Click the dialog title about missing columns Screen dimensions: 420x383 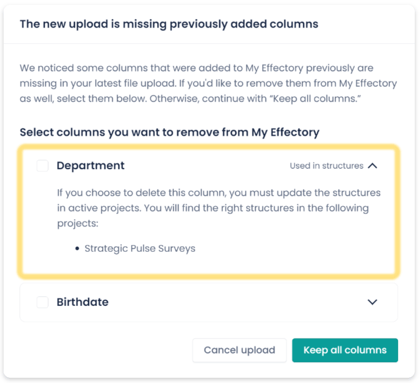tap(169, 24)
